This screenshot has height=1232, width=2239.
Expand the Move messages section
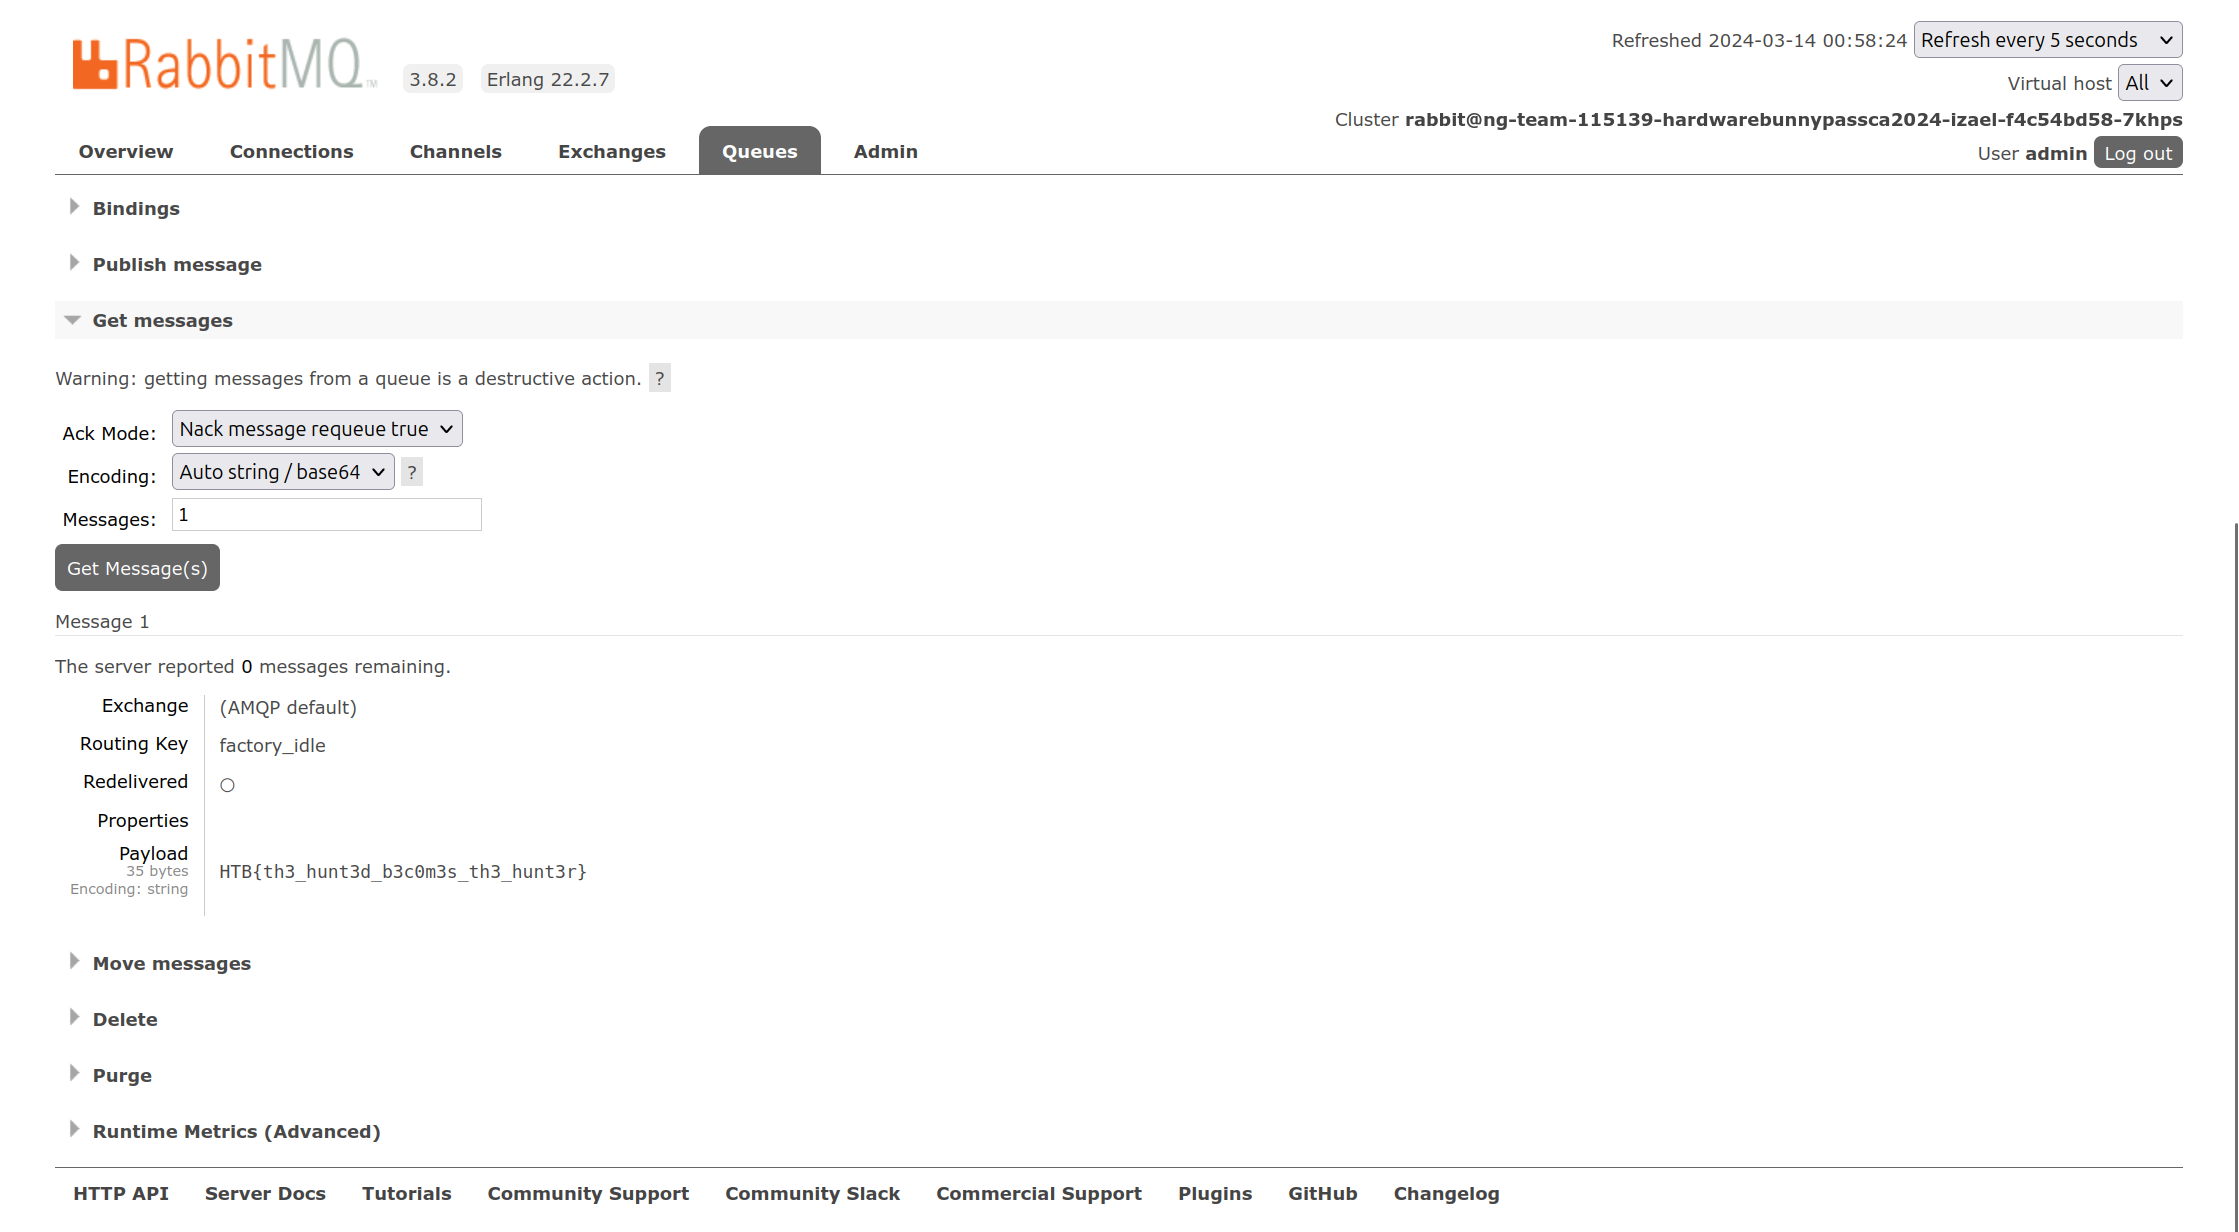click(172, 963)
